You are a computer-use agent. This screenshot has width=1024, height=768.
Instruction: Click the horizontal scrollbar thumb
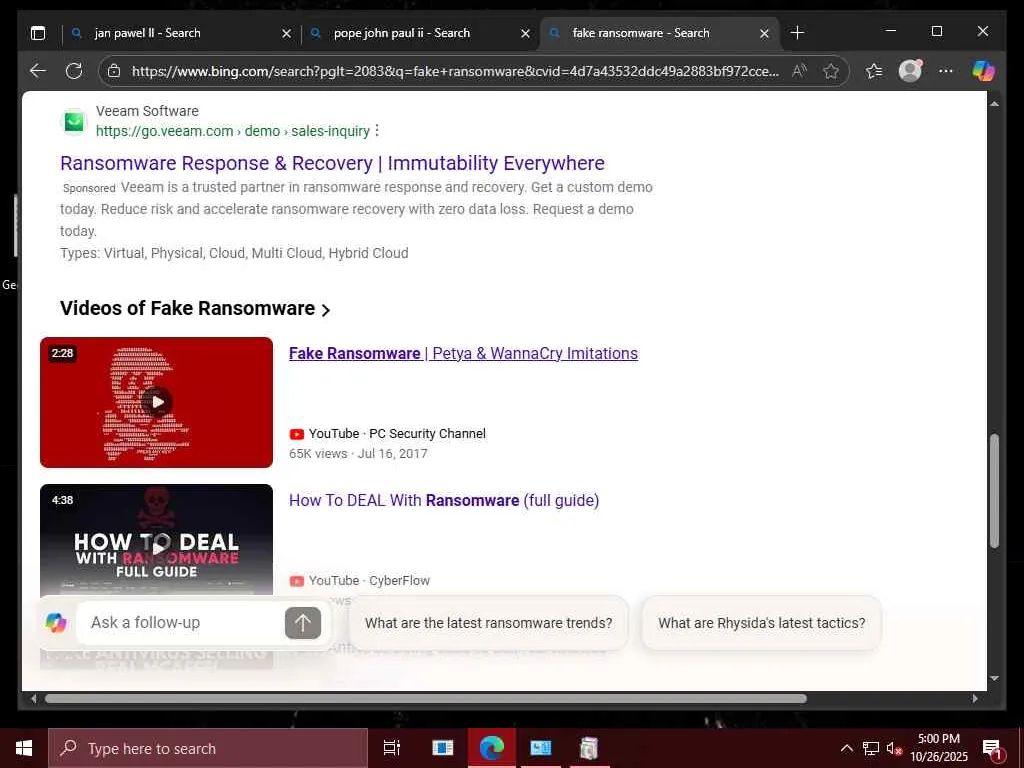426,699
